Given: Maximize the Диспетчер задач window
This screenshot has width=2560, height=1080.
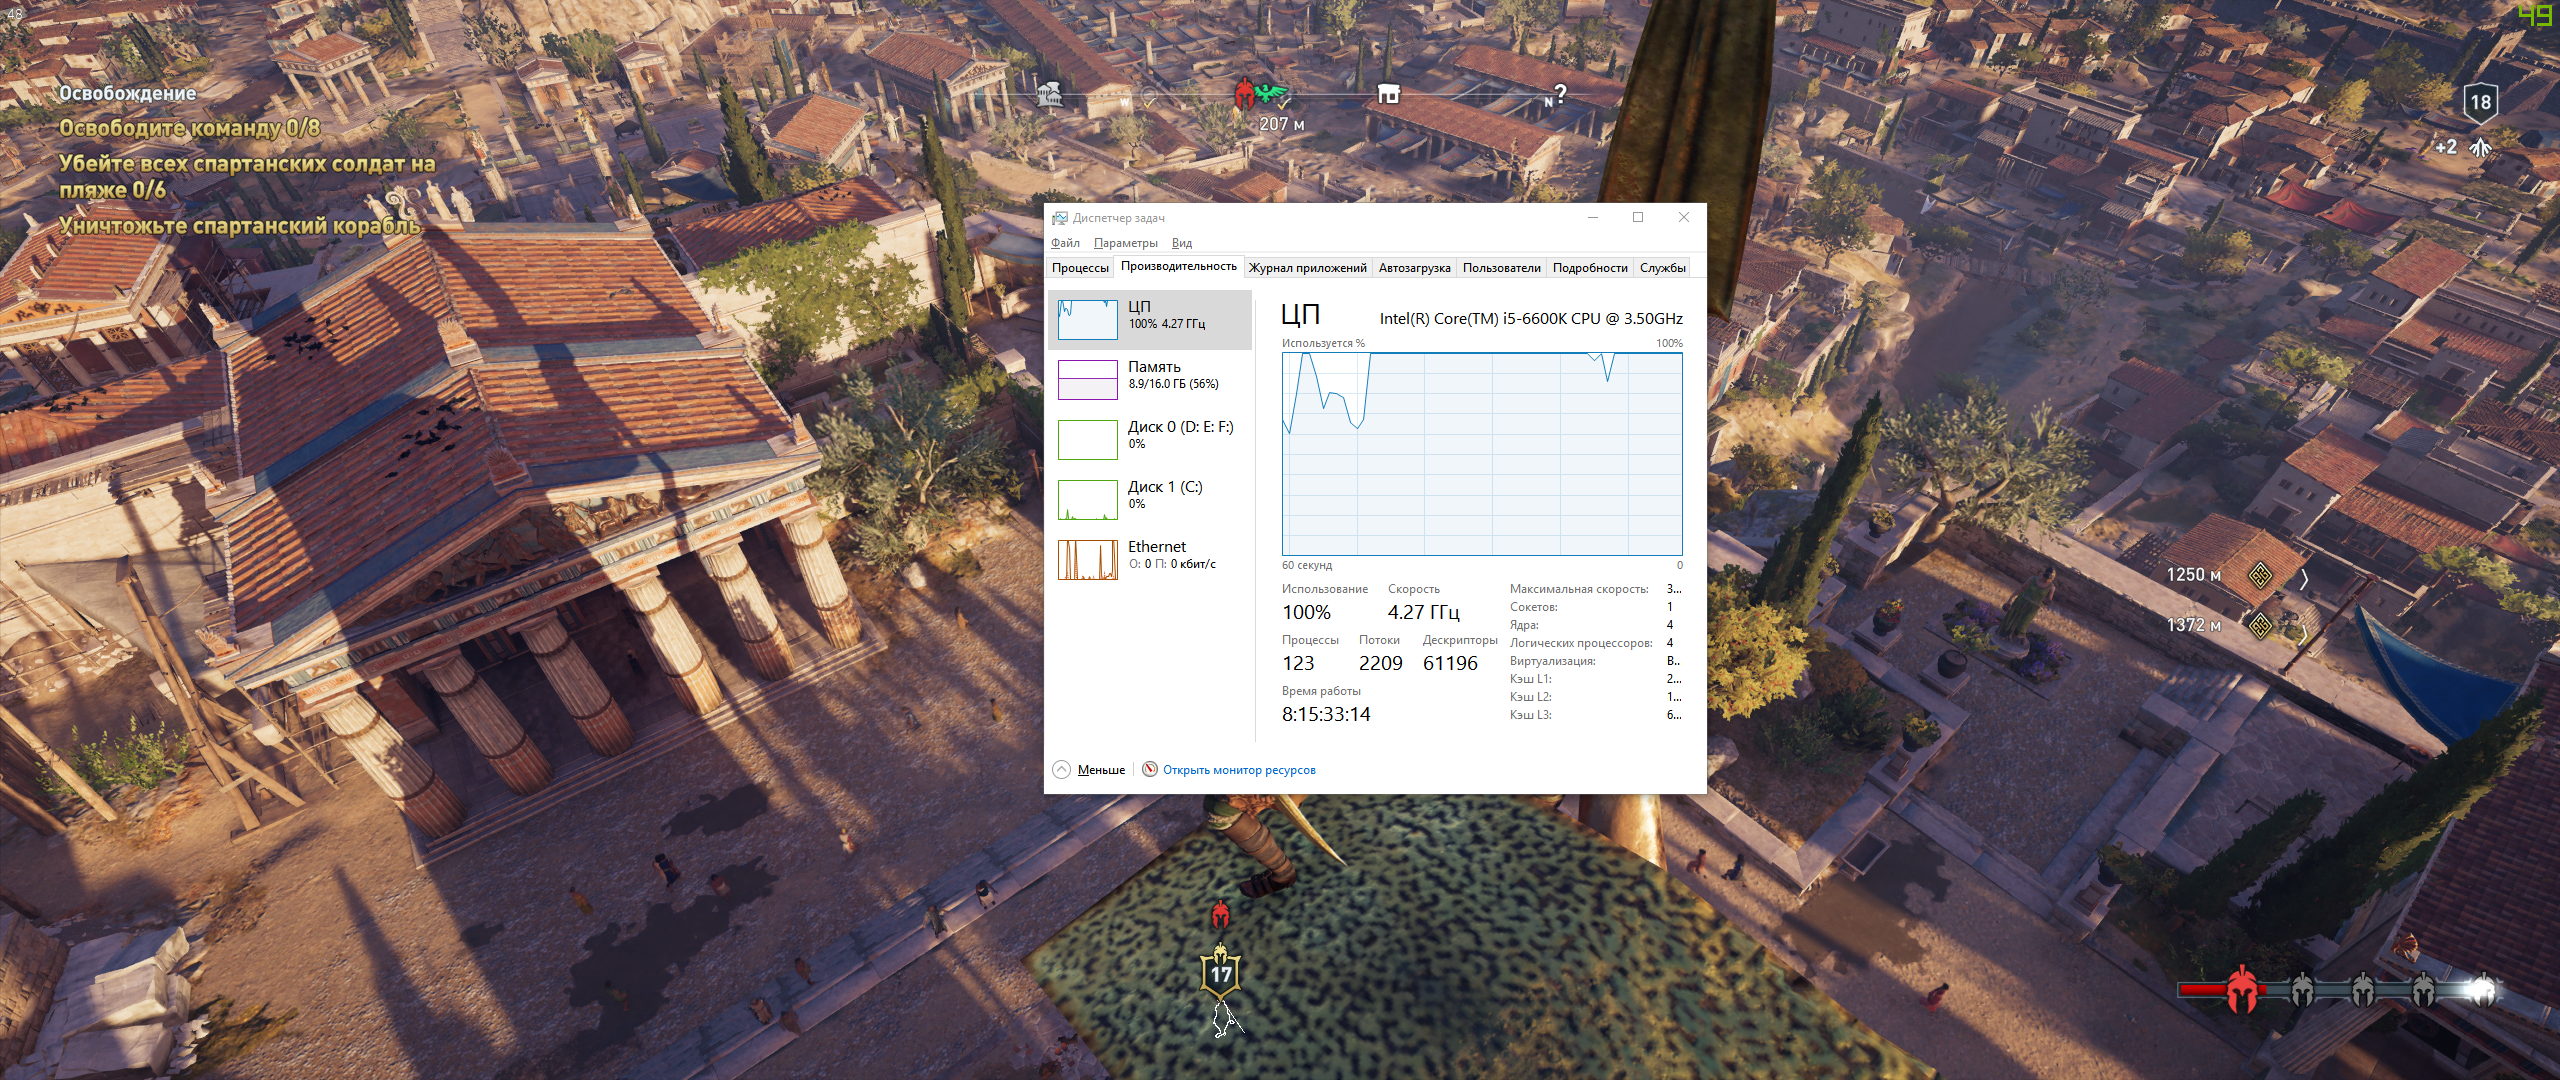Looking at the screenshot, I should (x=1638, y=217).
